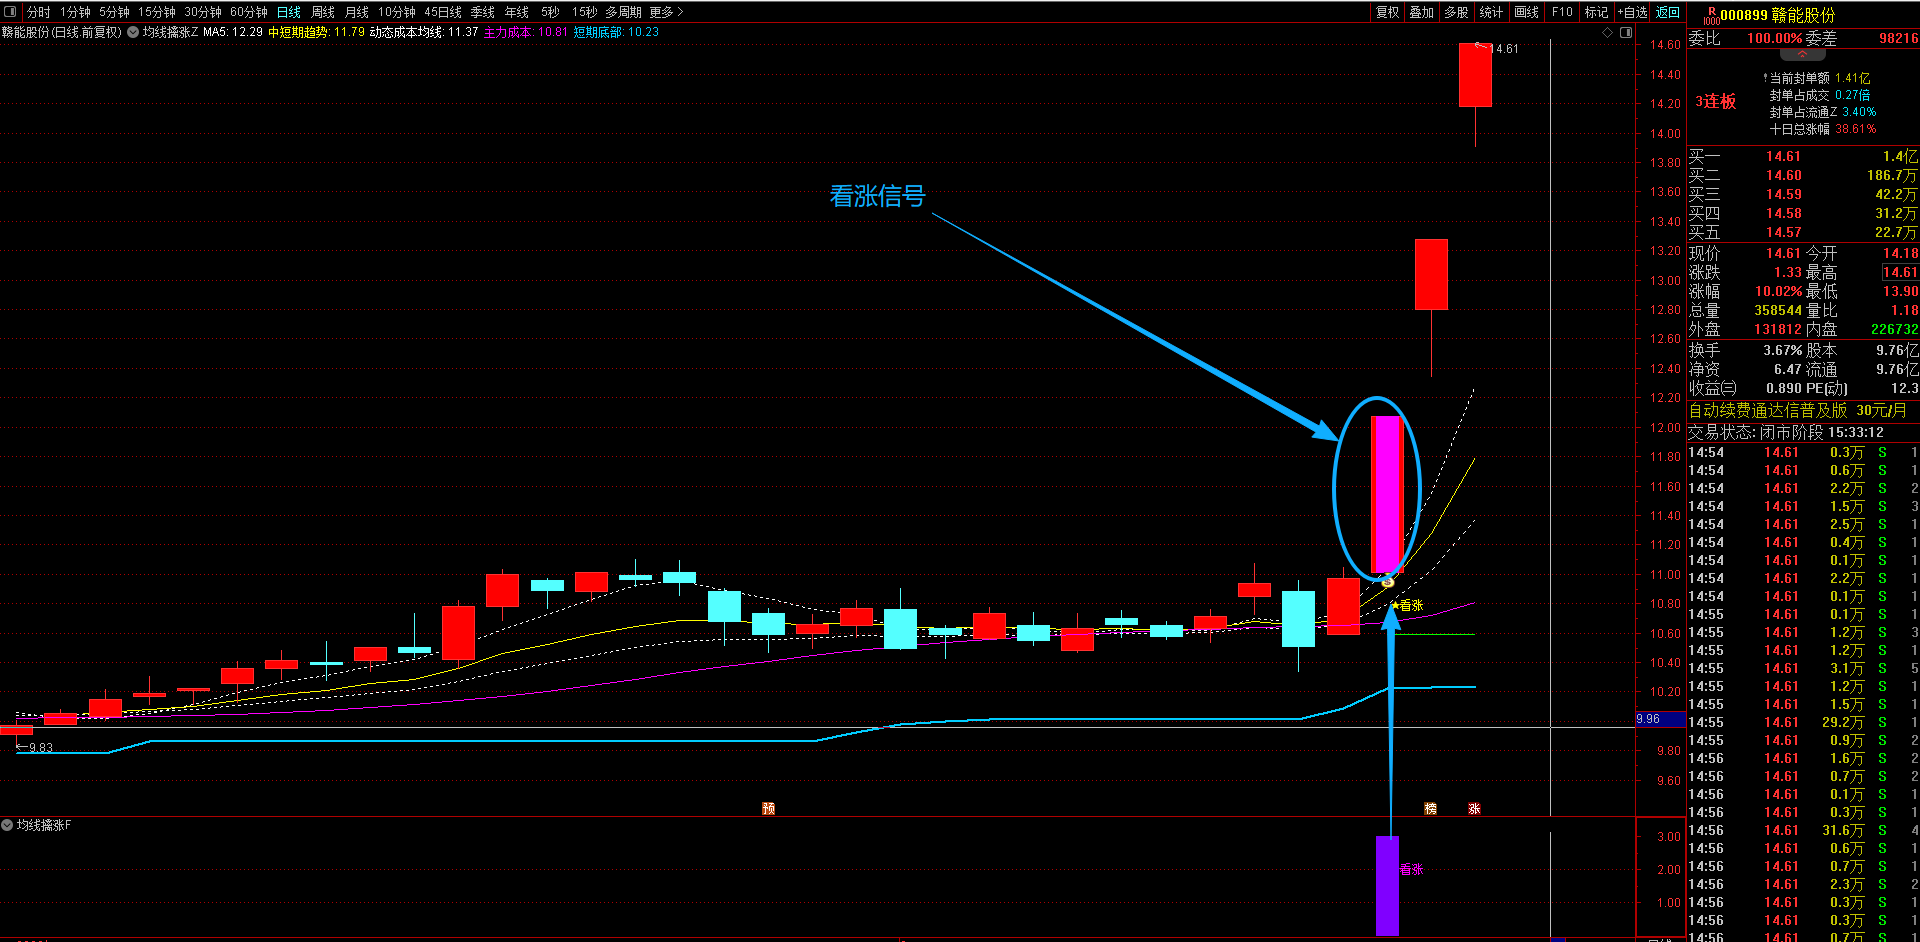Screen dimensions: 1920x942
Task: Switch to 60分钟 period
Action: point(249,12)
